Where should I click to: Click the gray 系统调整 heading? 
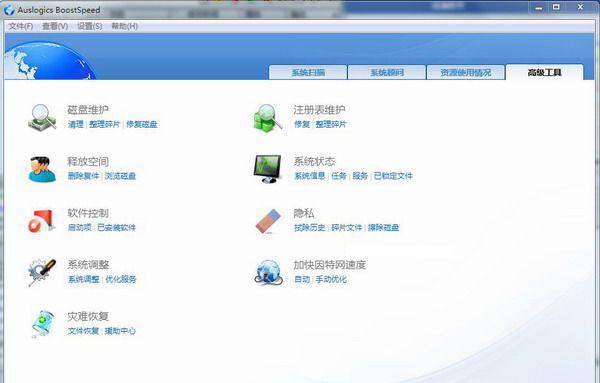pyautogui.click(x=88, y=265)
